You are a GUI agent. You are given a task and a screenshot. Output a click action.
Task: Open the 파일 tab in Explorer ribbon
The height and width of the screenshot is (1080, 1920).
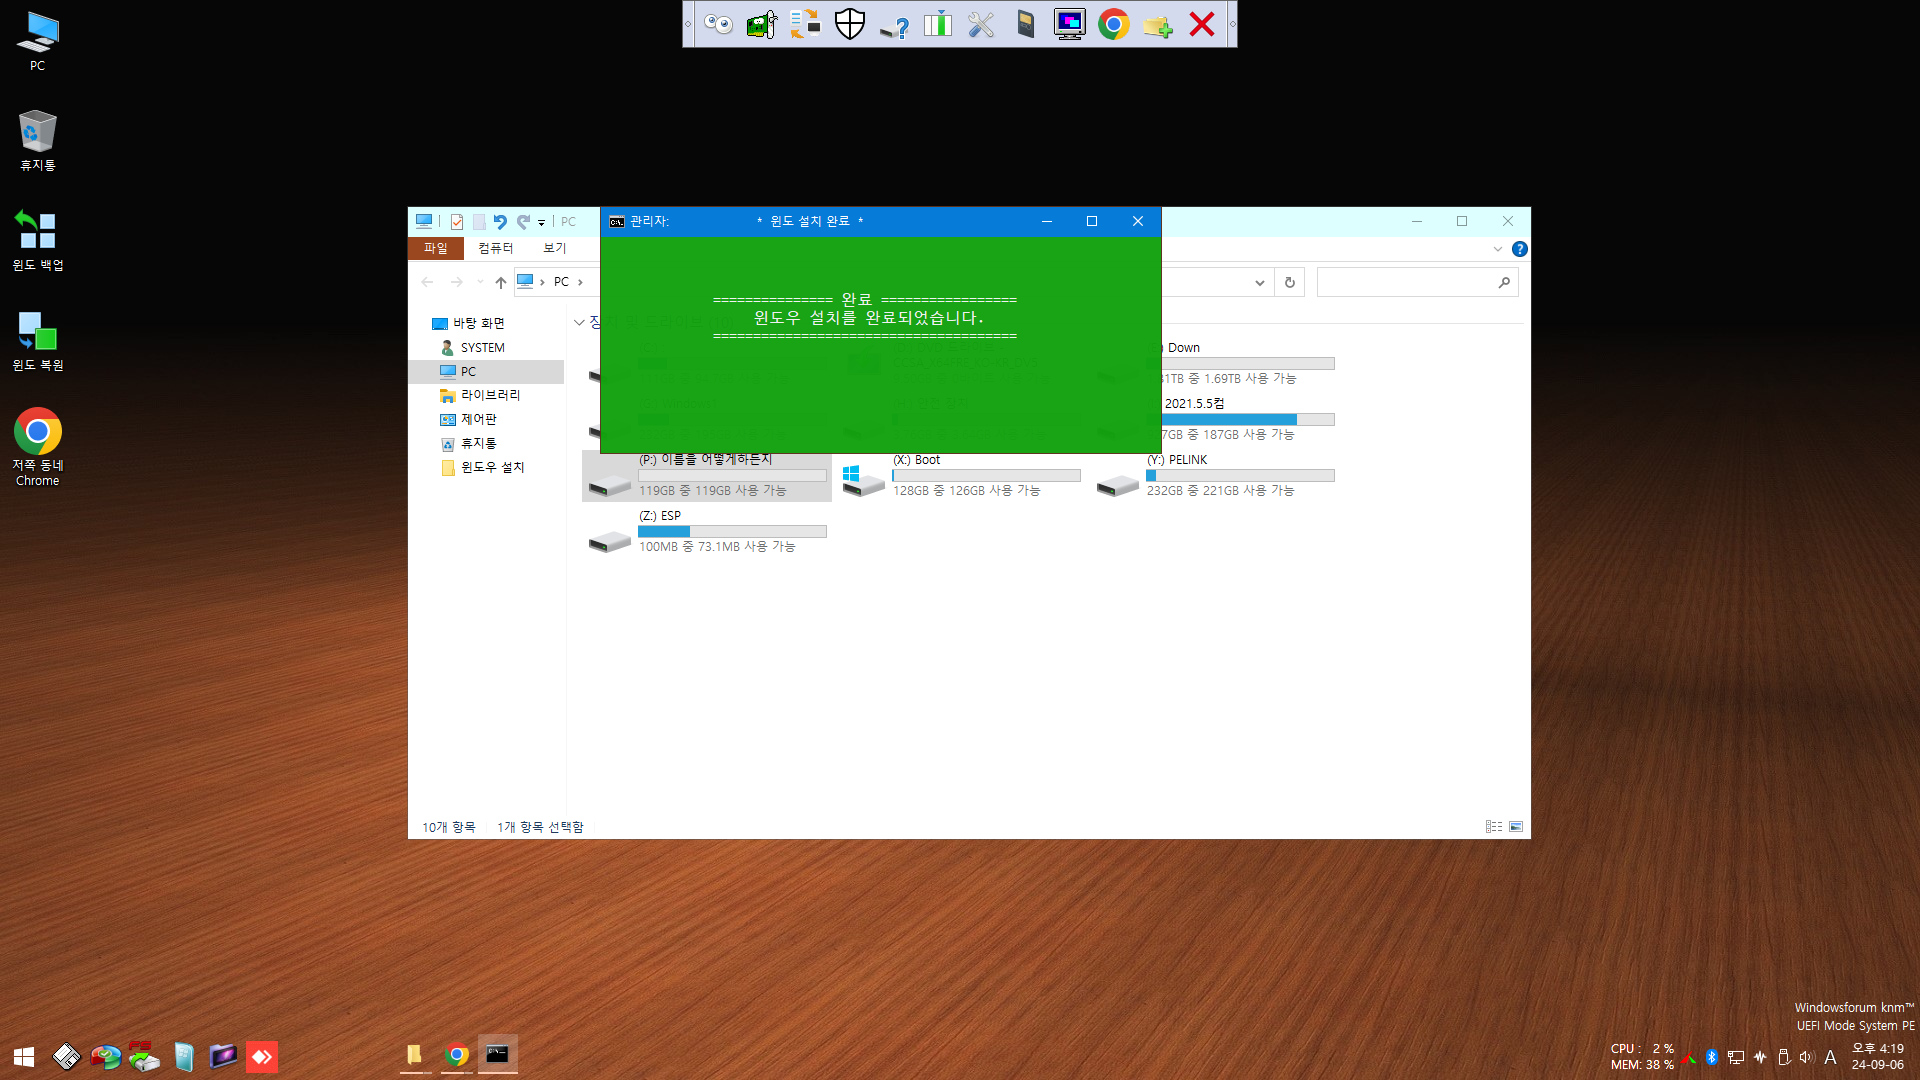pos(436,248)
